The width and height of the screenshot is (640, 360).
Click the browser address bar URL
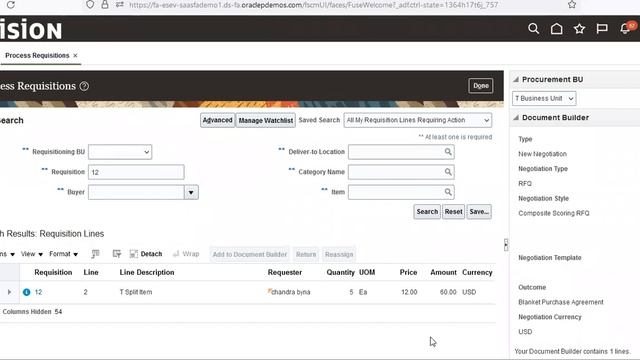tap(313, 5)
